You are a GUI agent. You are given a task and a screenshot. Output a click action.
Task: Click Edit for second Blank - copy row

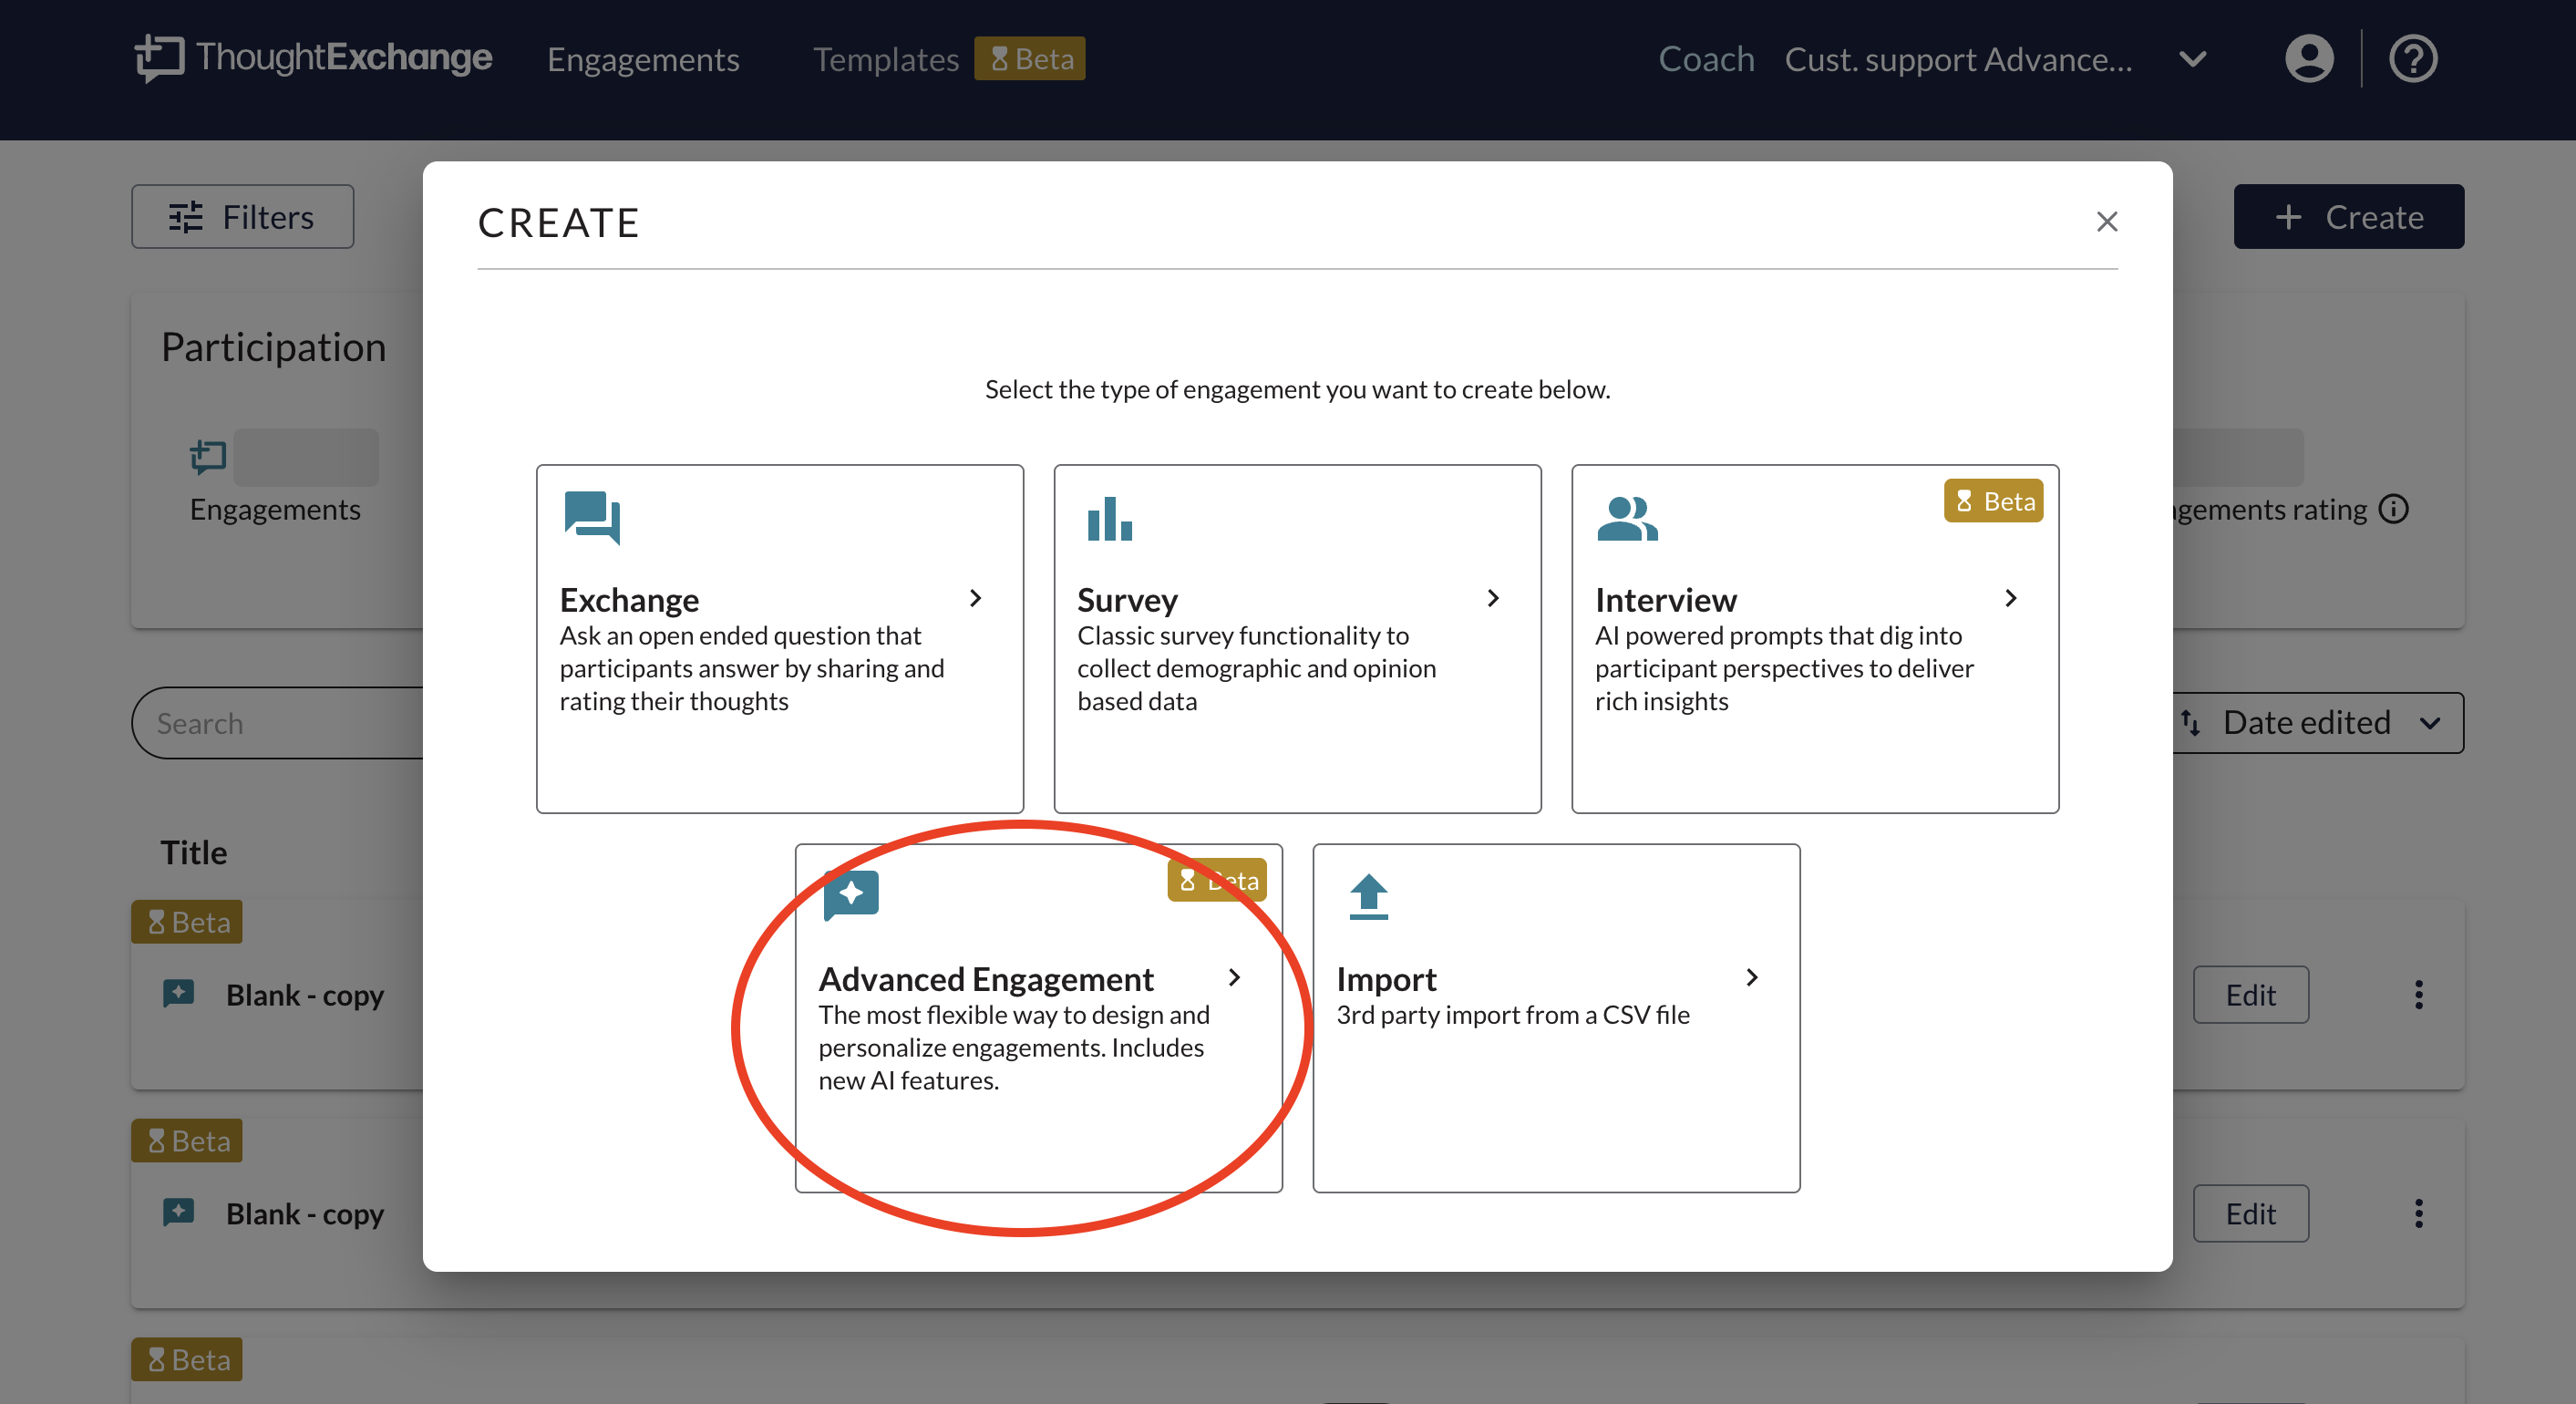[2251, 1213]
